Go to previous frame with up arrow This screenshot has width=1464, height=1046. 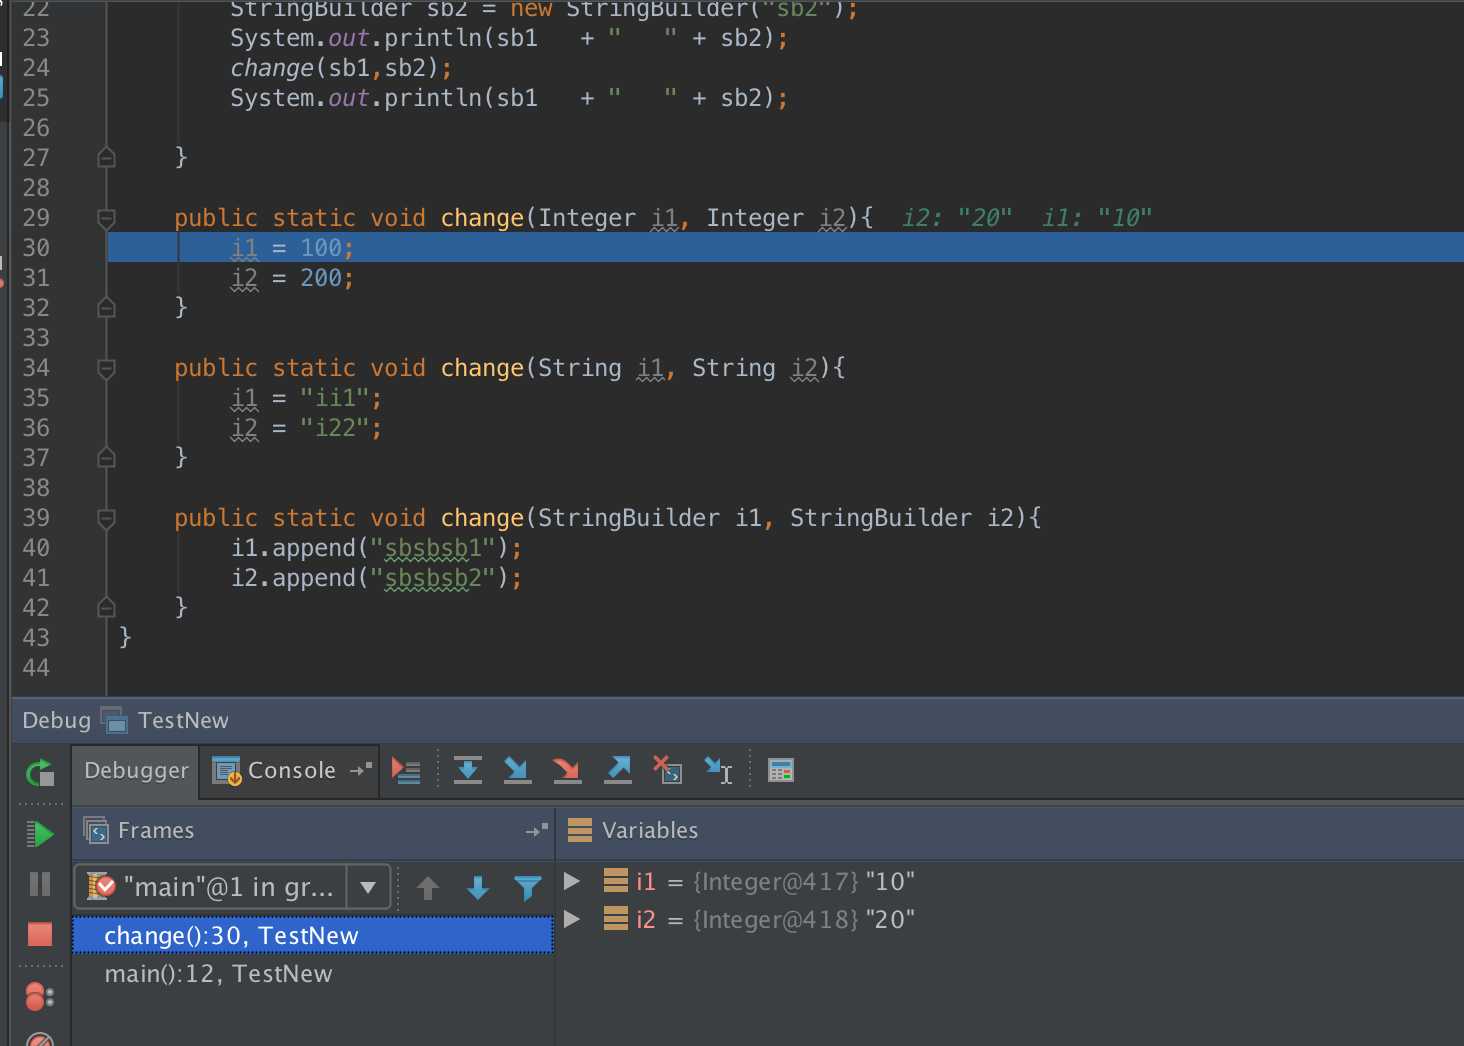click(x=428, y=887)
